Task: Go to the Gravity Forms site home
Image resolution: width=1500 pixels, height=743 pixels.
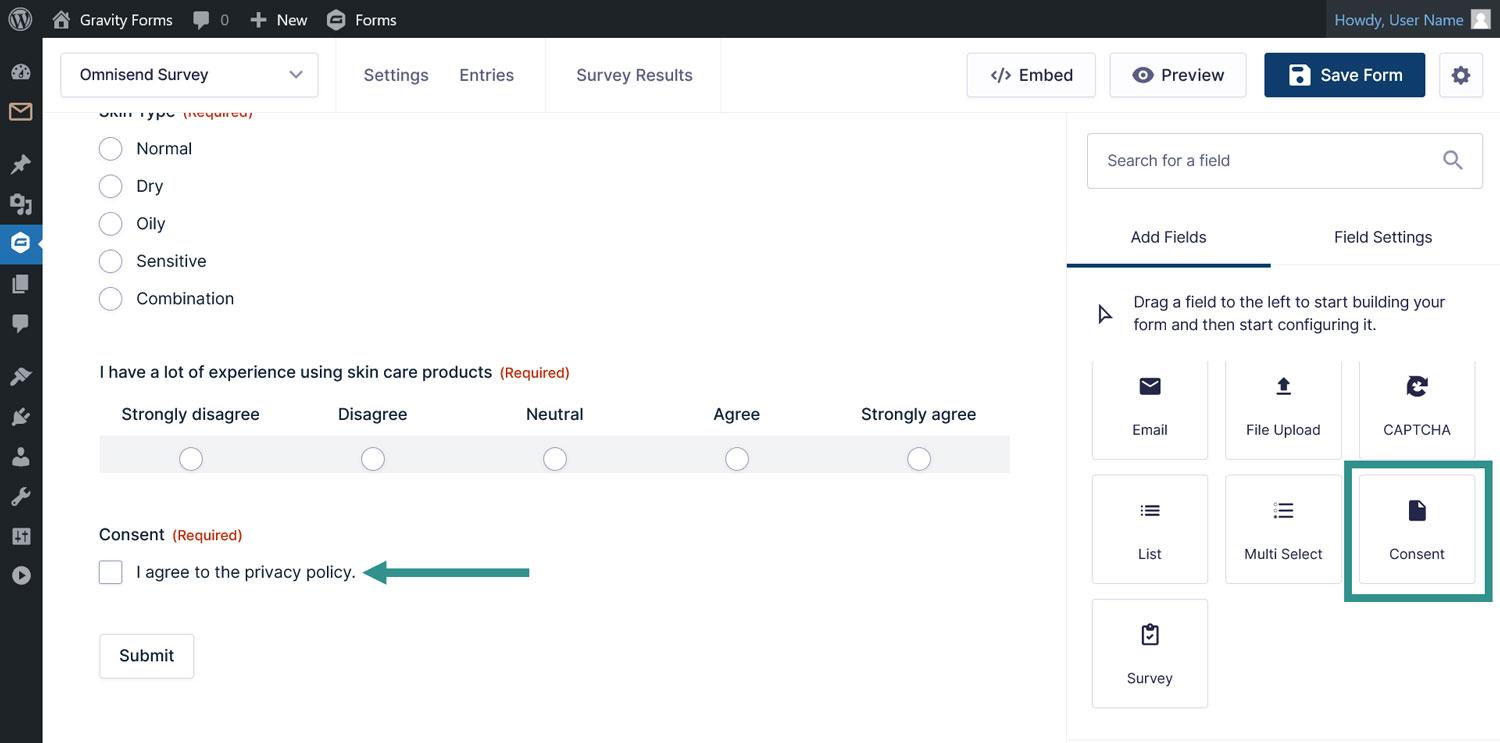Action: 112,19
